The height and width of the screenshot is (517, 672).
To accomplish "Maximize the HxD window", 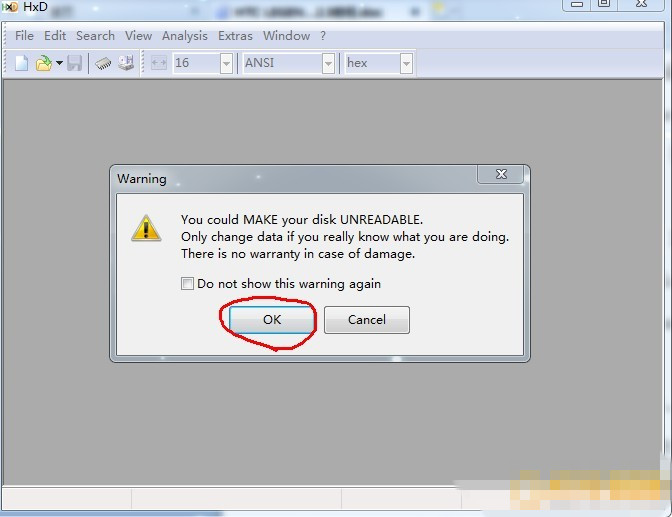I will pos(604,4).
